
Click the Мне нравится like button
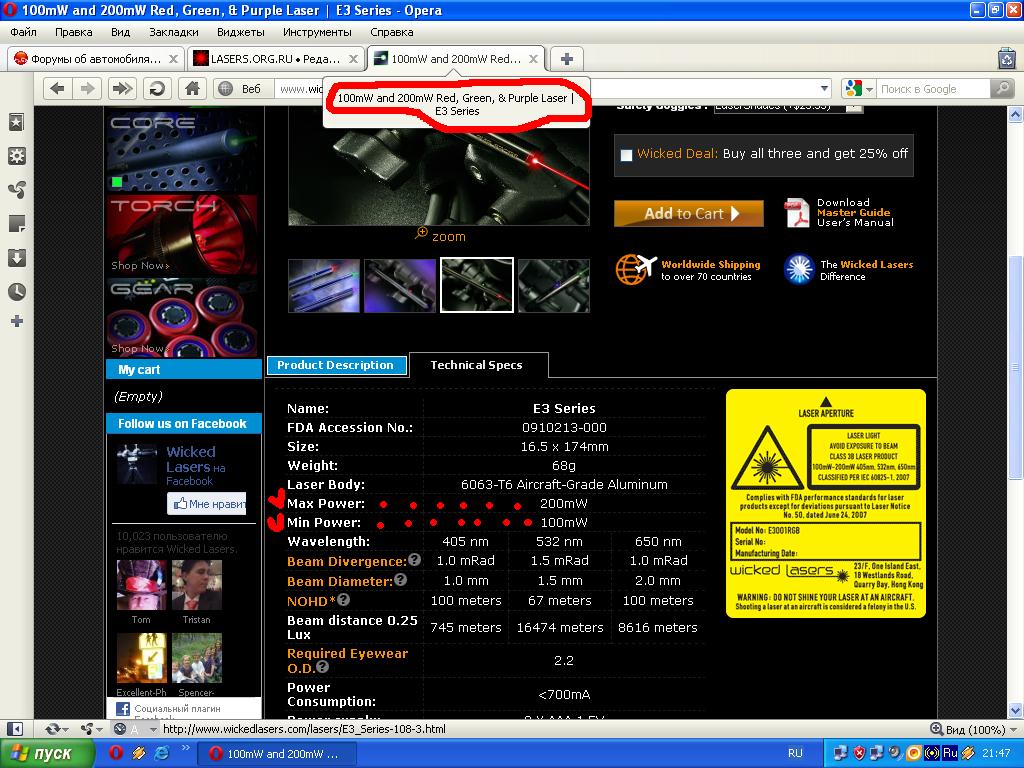click(x=206, y=504)
